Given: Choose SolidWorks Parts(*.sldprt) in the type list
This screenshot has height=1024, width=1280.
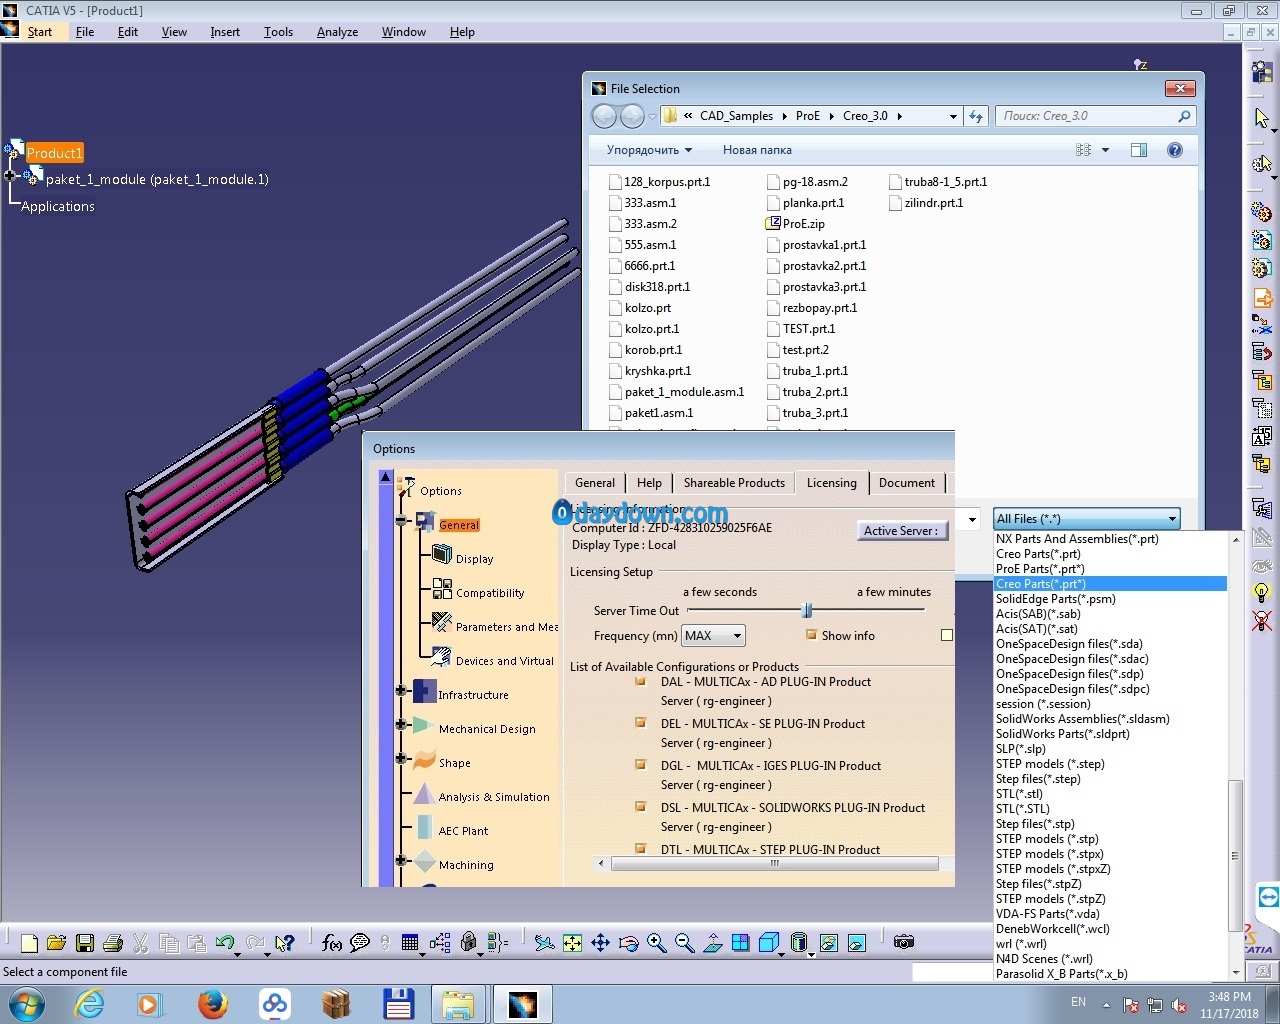Looking at the screenshot, I should [x=1063, y=734].
